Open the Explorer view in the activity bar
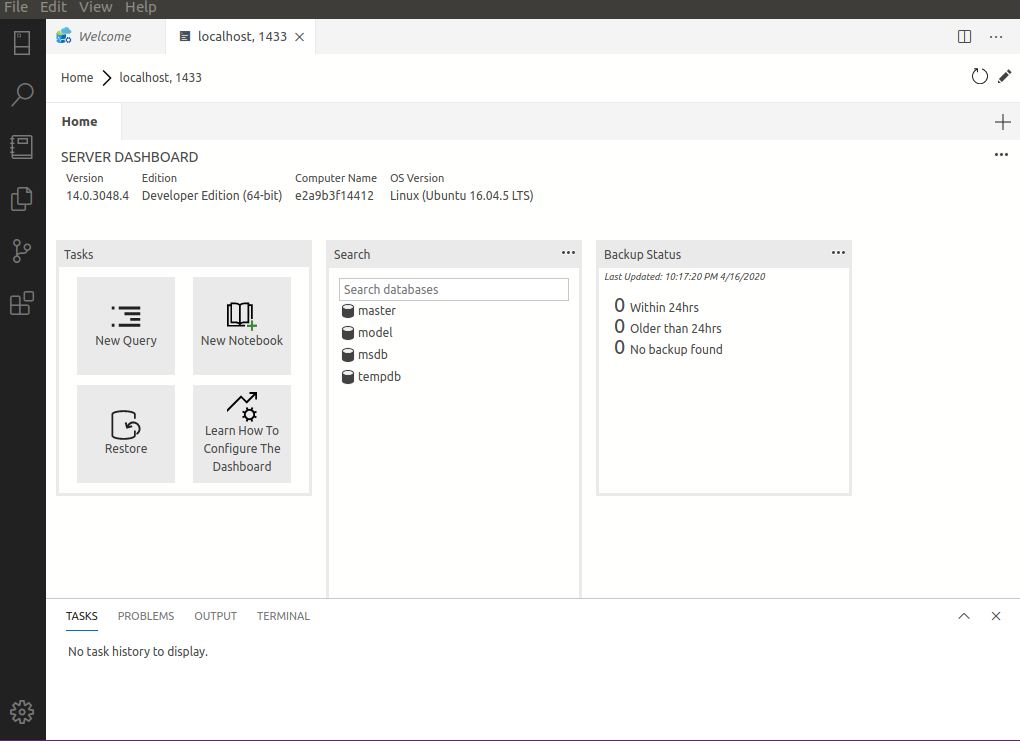The width and height of the screenshot is (1020, 741). 22,199
